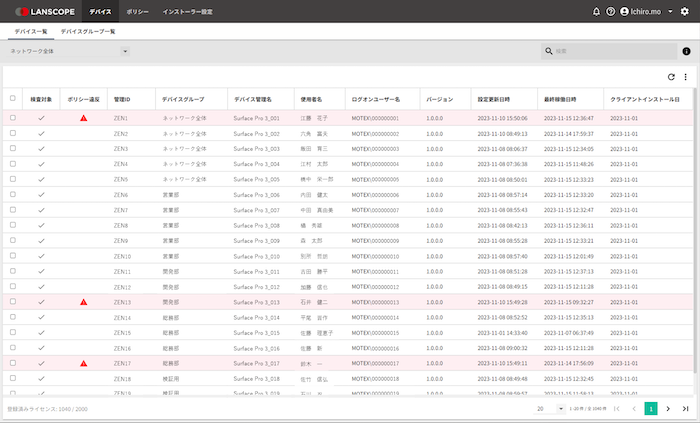Sort by the 使用者名 column header
The height and width of the screenshot is (423, 700).
(311, 100)
